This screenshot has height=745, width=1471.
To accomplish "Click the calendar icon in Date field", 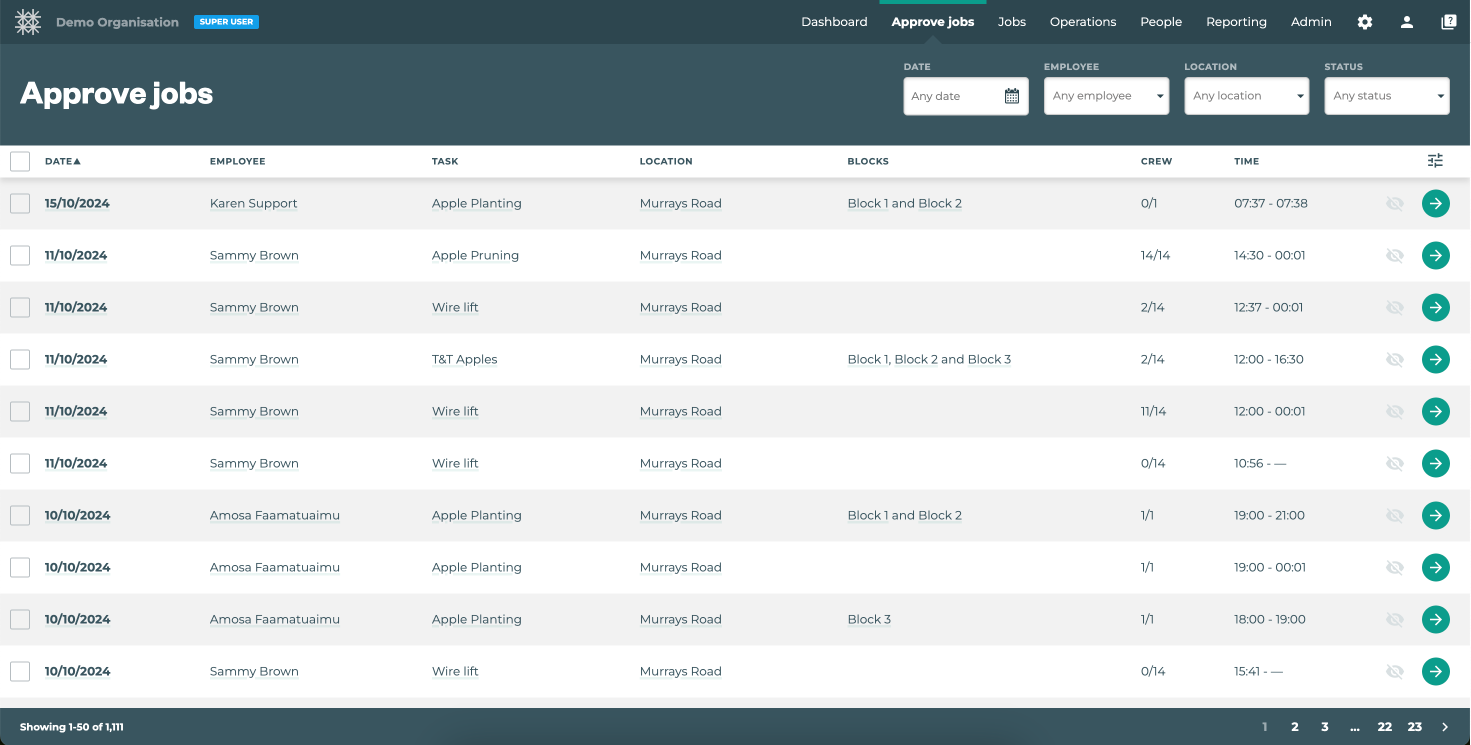I will click(x=1011, y=96).
